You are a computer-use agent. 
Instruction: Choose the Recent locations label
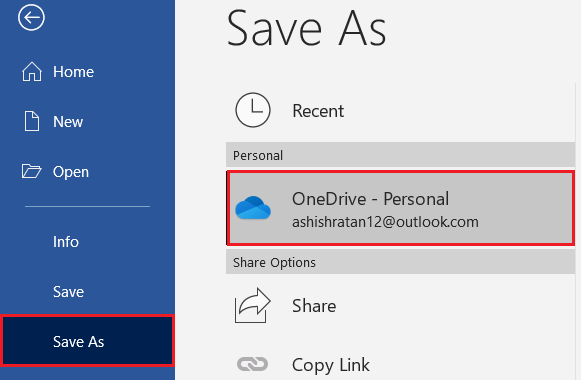point(318,111)
